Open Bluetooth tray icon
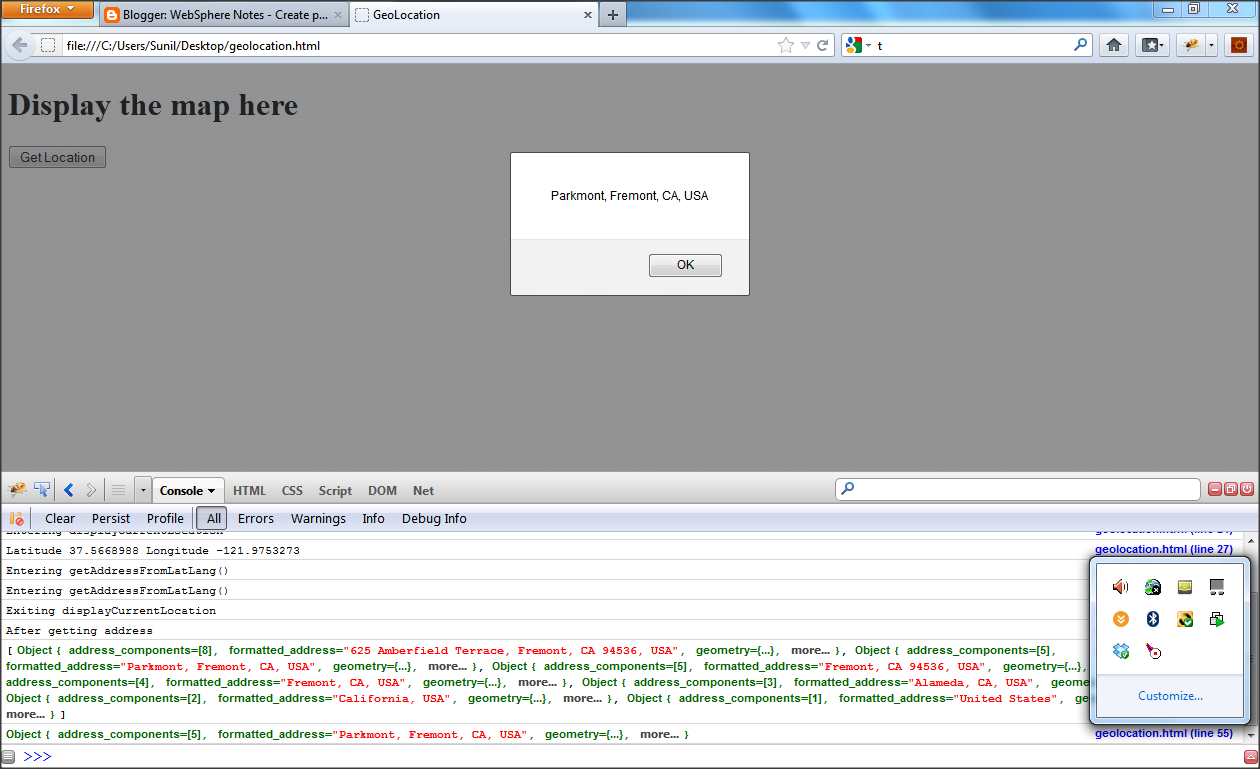This screenshot has height=769, width=1260. (x=1152, y=619)
